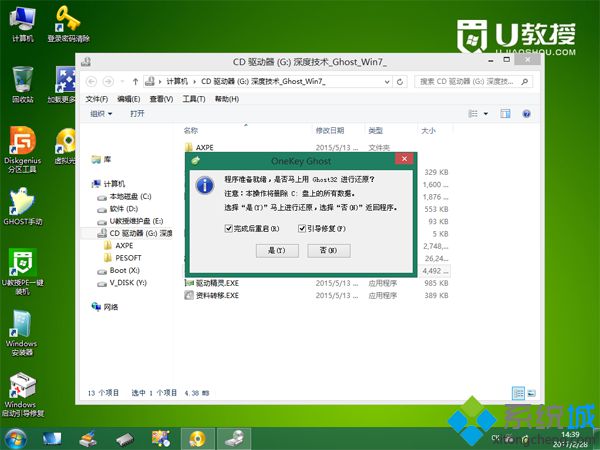Screen dimensions: 600x450
Task: Select CD 驱动器 (G:) in the tree
Action: [135, 233]
